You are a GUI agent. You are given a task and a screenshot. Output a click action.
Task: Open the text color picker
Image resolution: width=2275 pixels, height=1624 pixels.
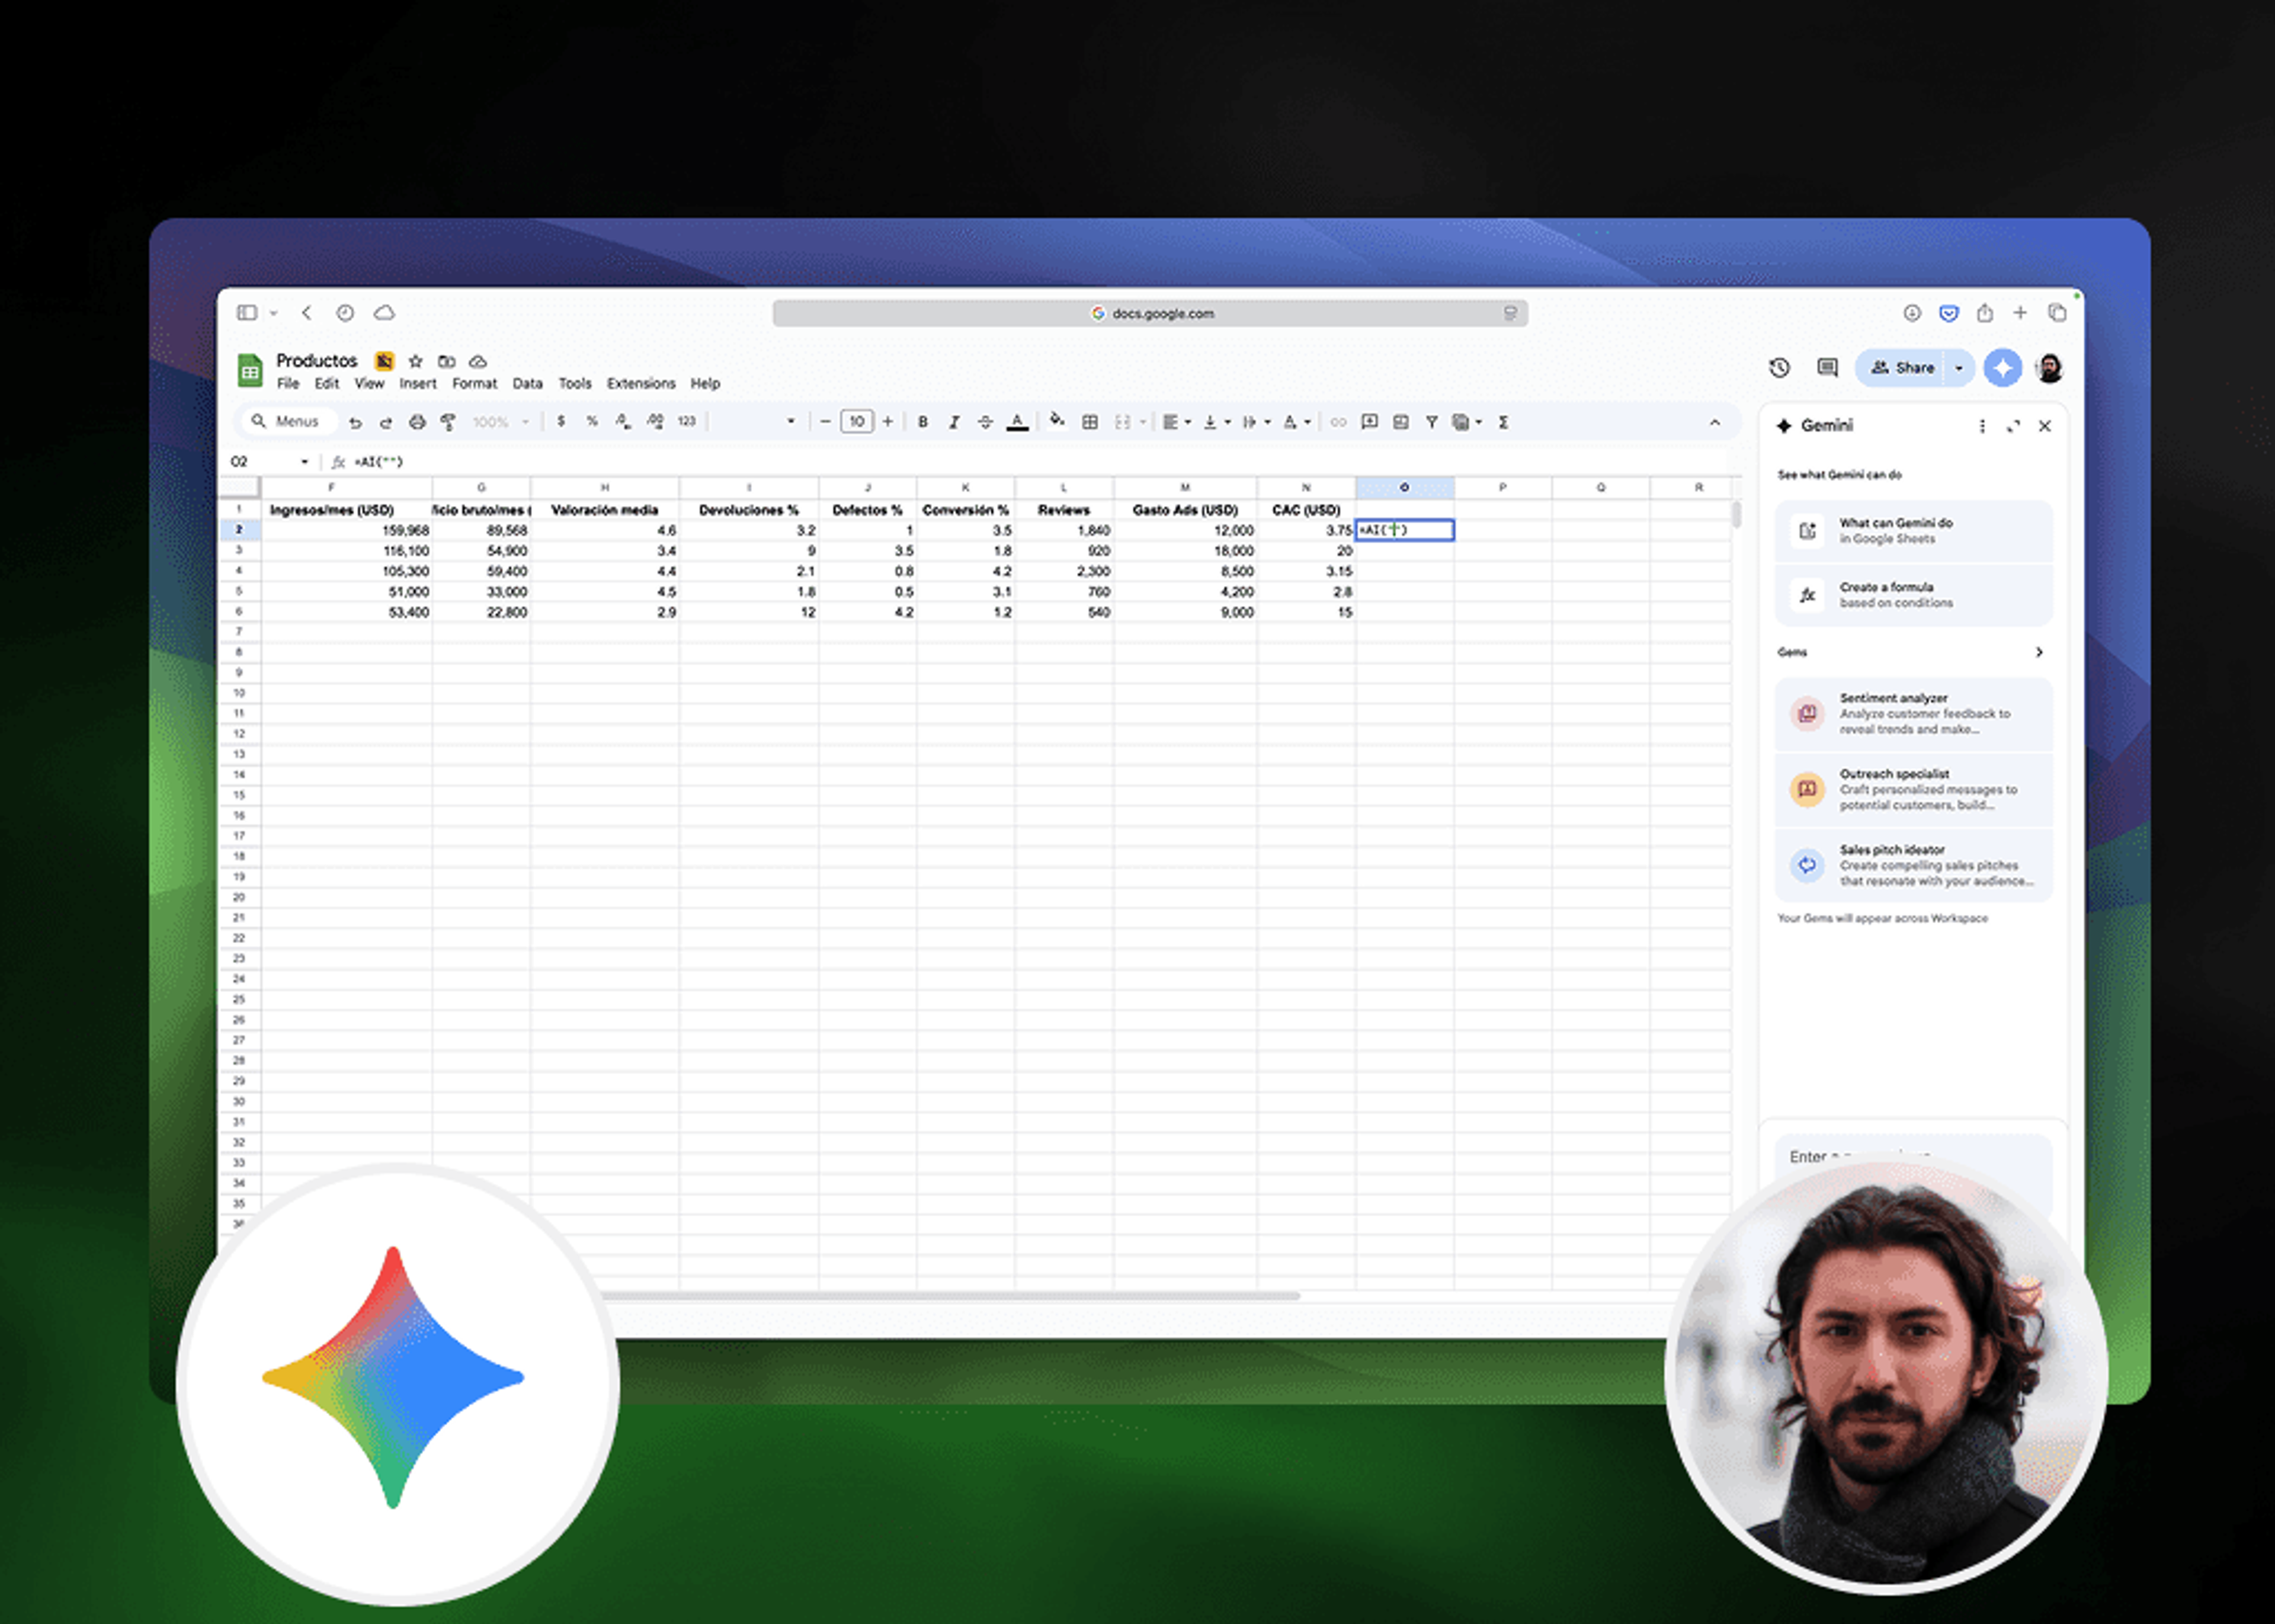click(1017, 422)
